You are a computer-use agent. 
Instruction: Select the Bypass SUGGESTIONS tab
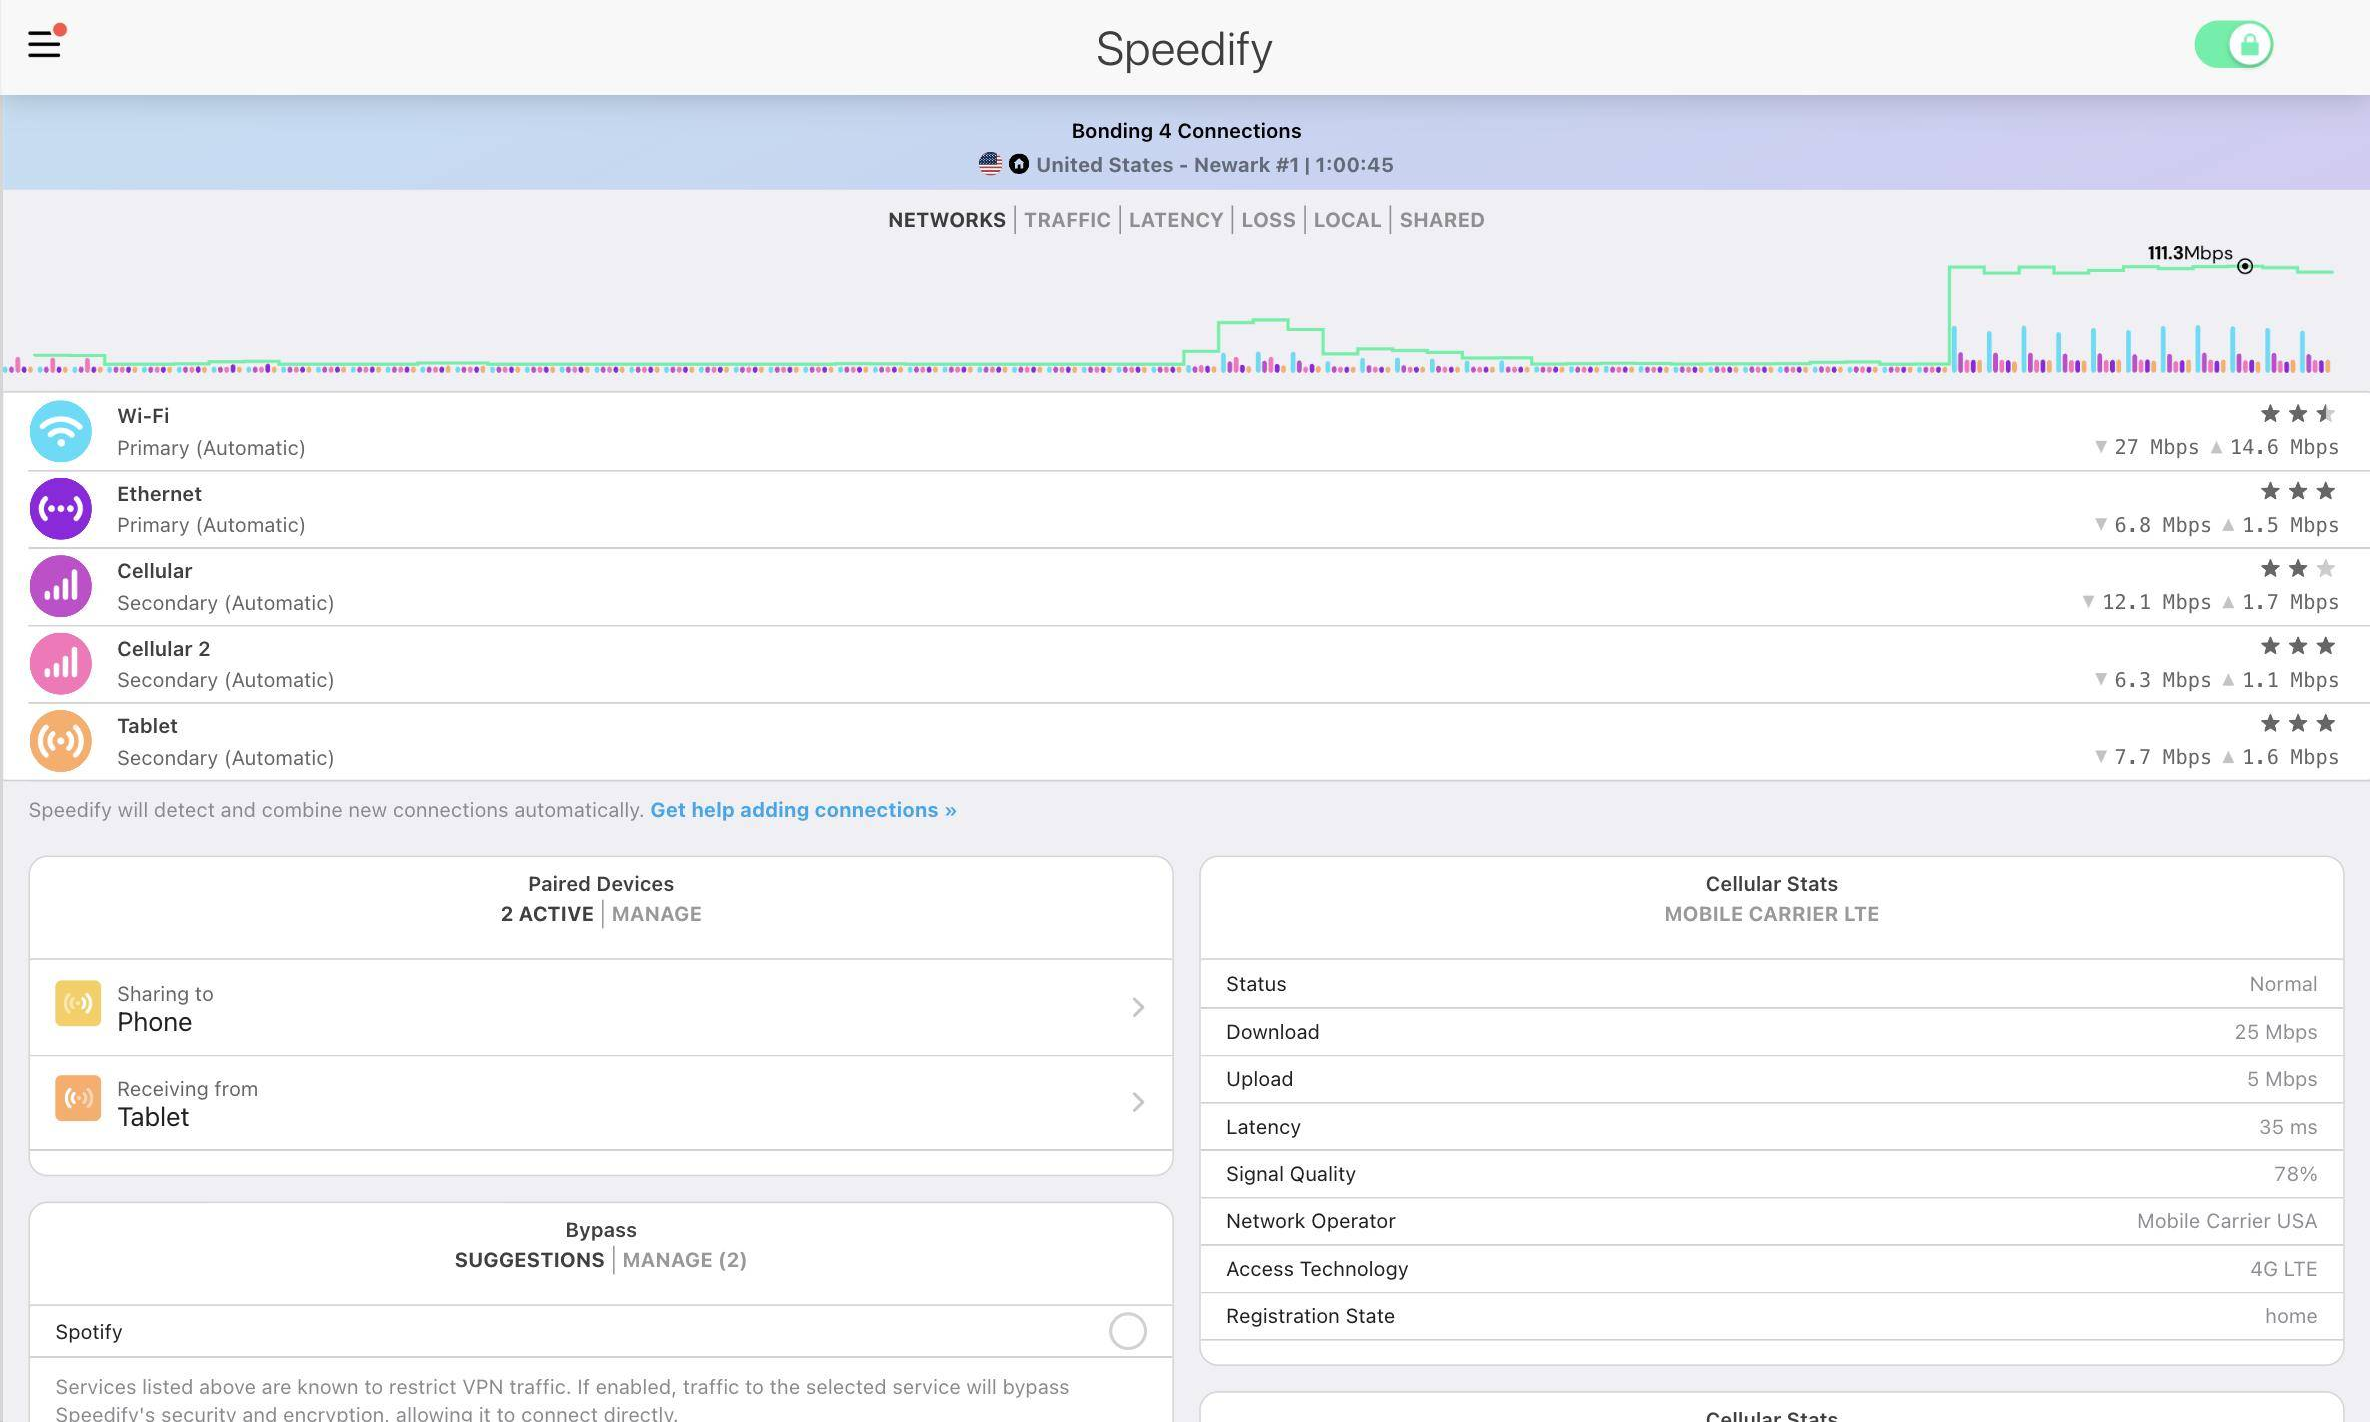tap(529, 1260)
